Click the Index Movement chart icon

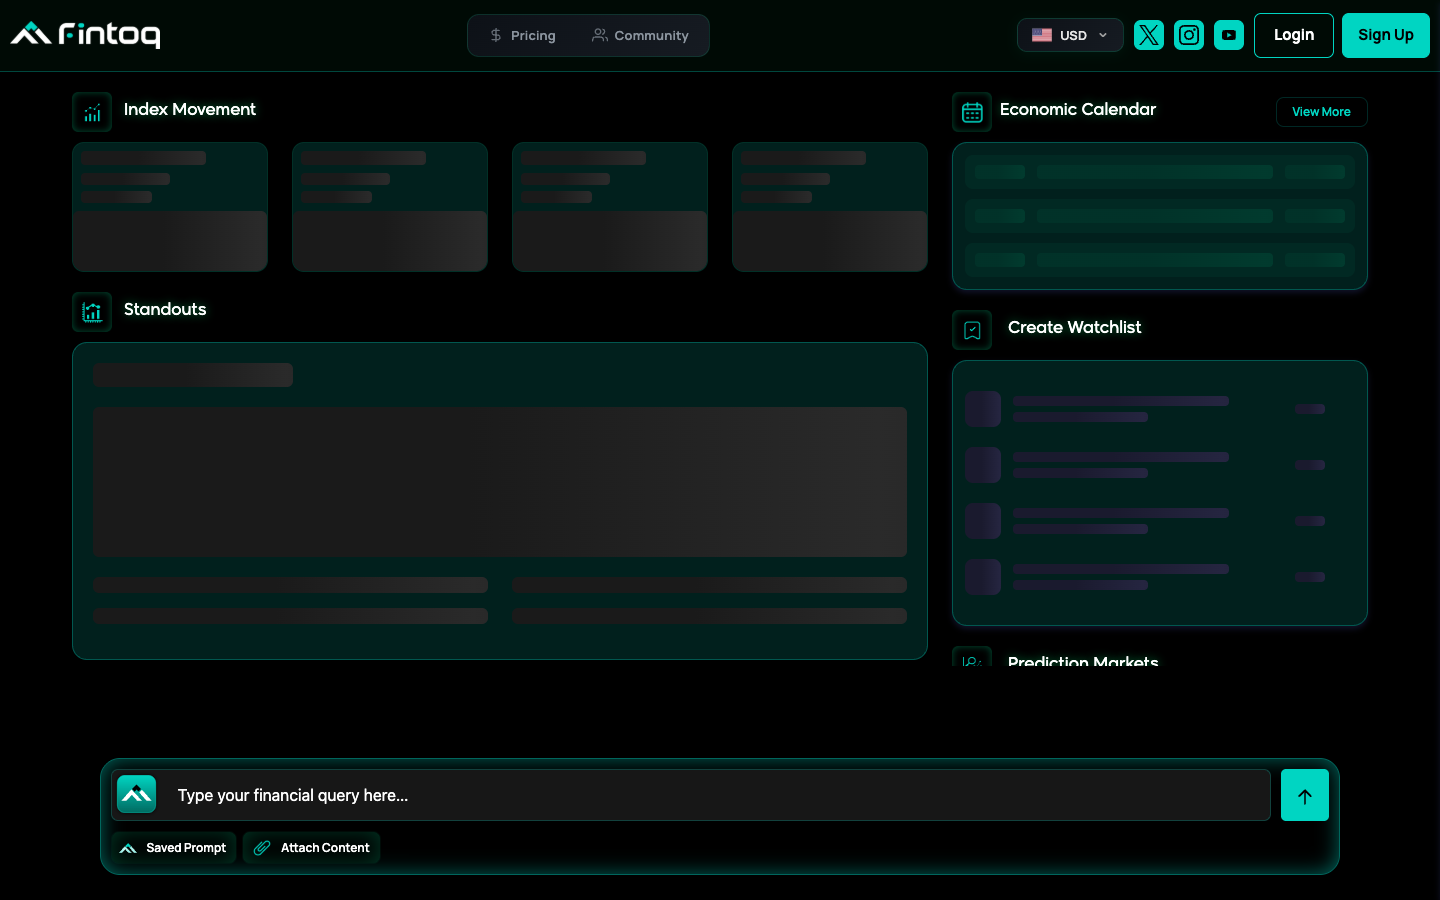[92, 112]
